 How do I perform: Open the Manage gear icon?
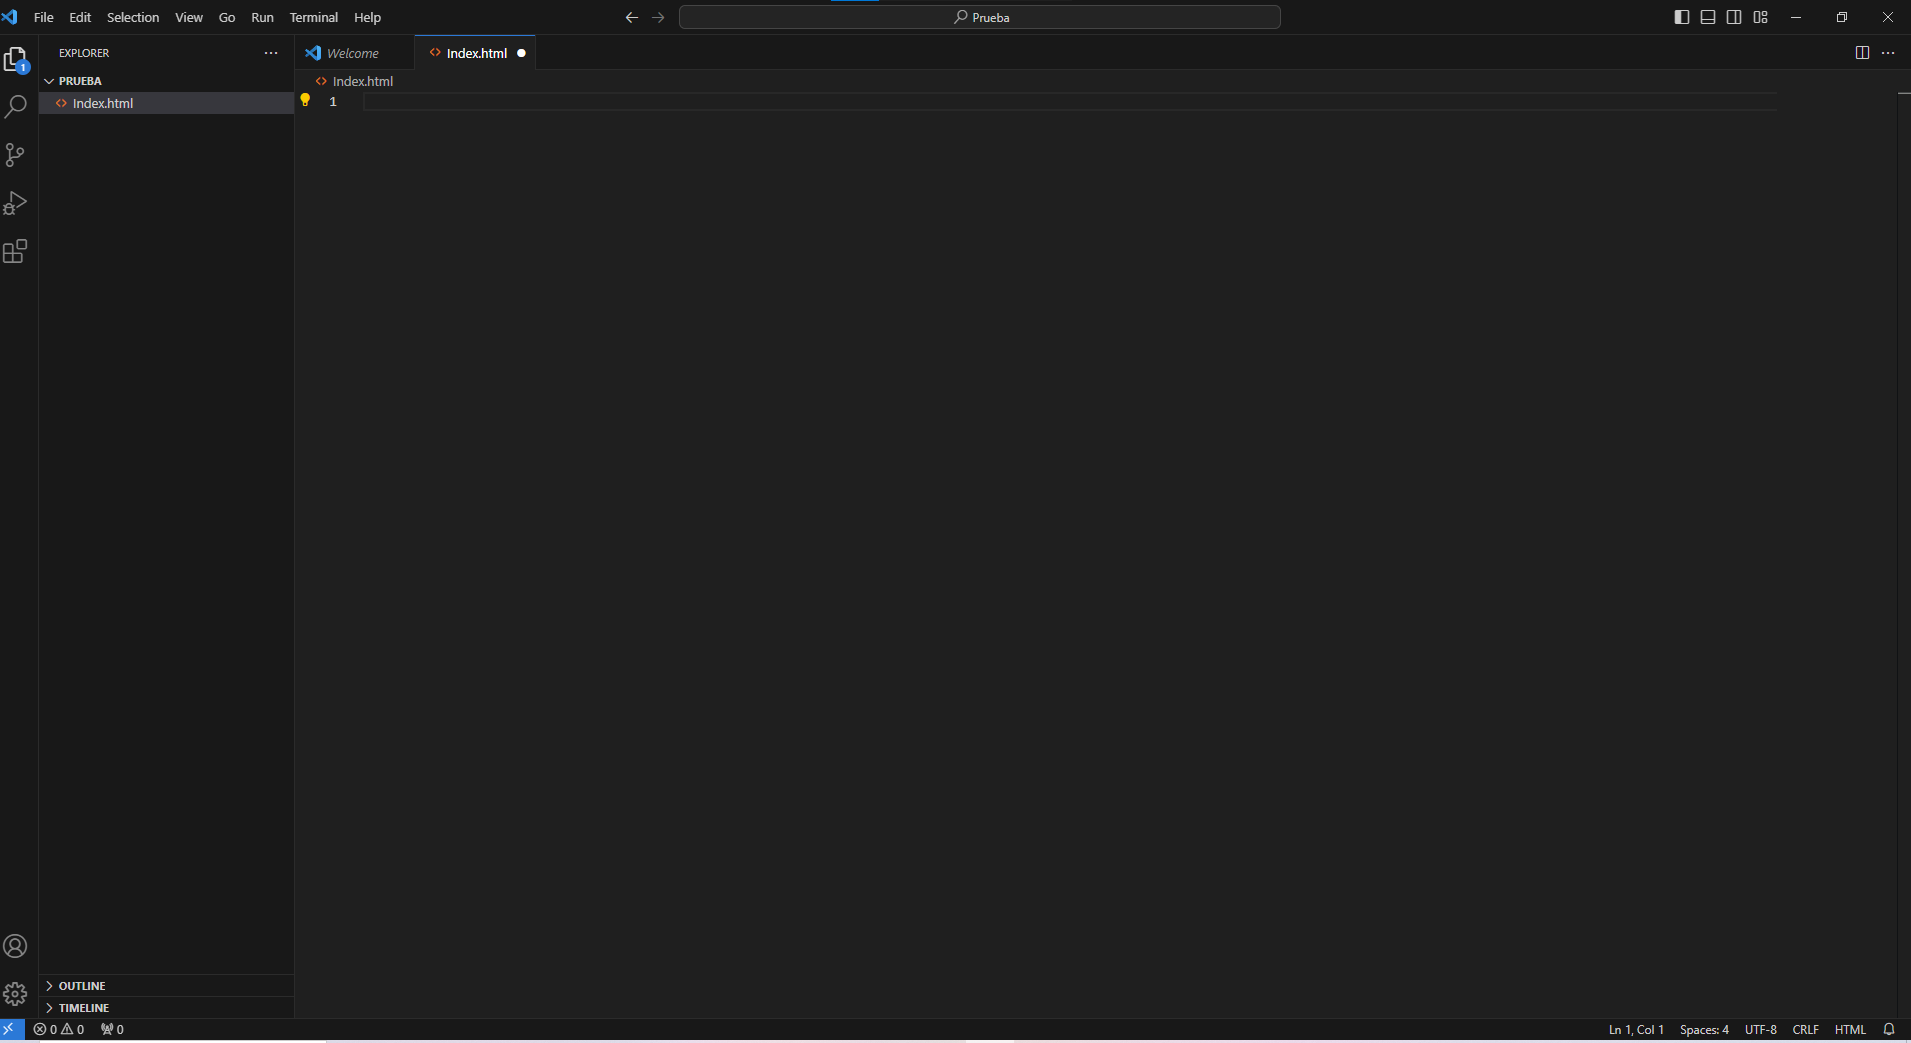click(15, 994)
